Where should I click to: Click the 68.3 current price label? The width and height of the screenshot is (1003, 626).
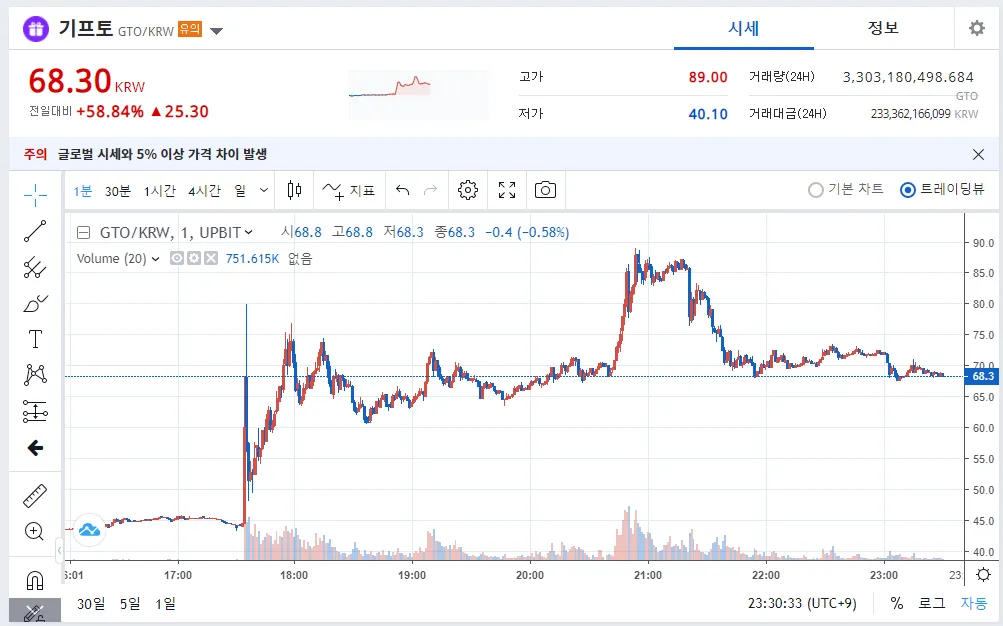click(x=983, y=376)
